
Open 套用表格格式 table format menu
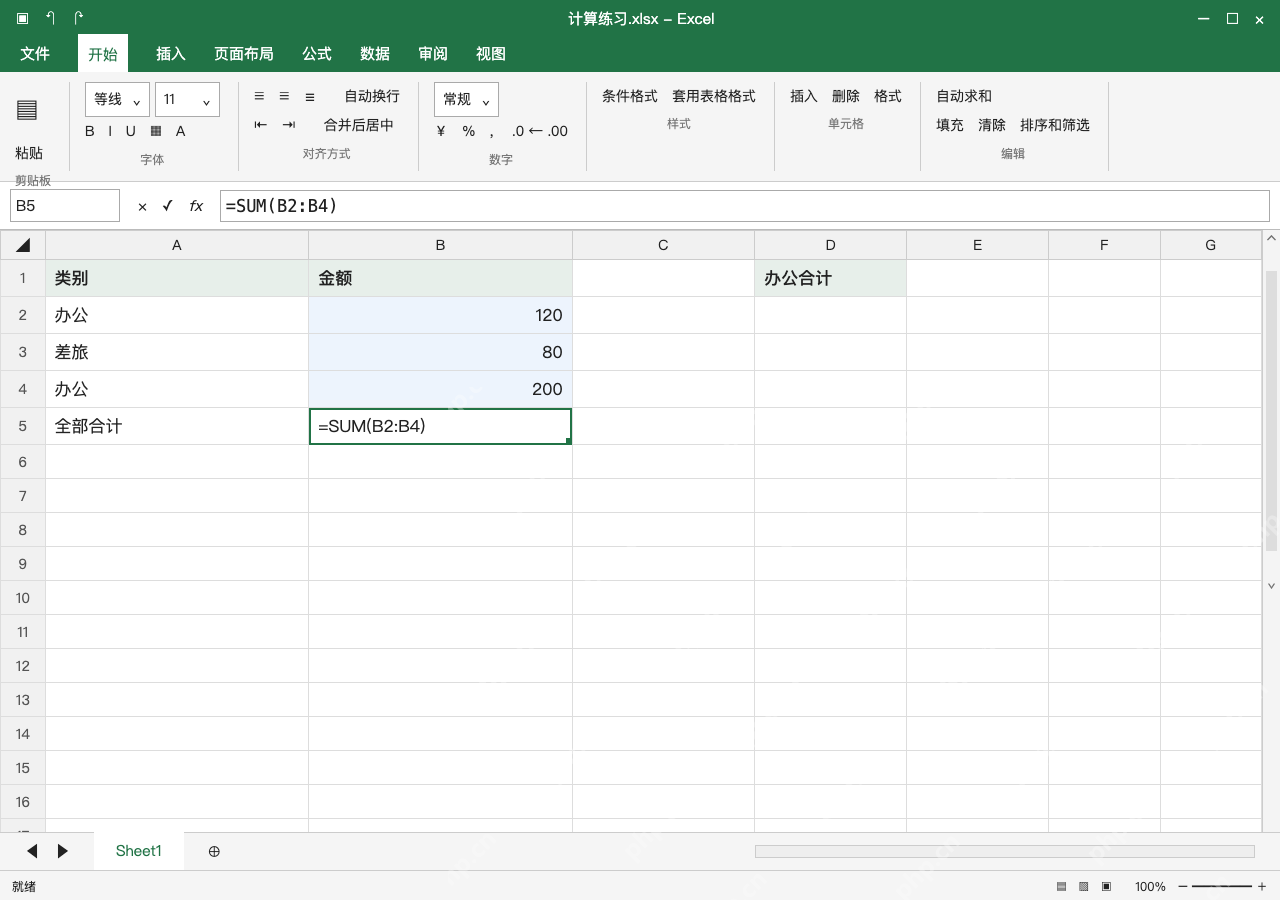pos(714,96)
